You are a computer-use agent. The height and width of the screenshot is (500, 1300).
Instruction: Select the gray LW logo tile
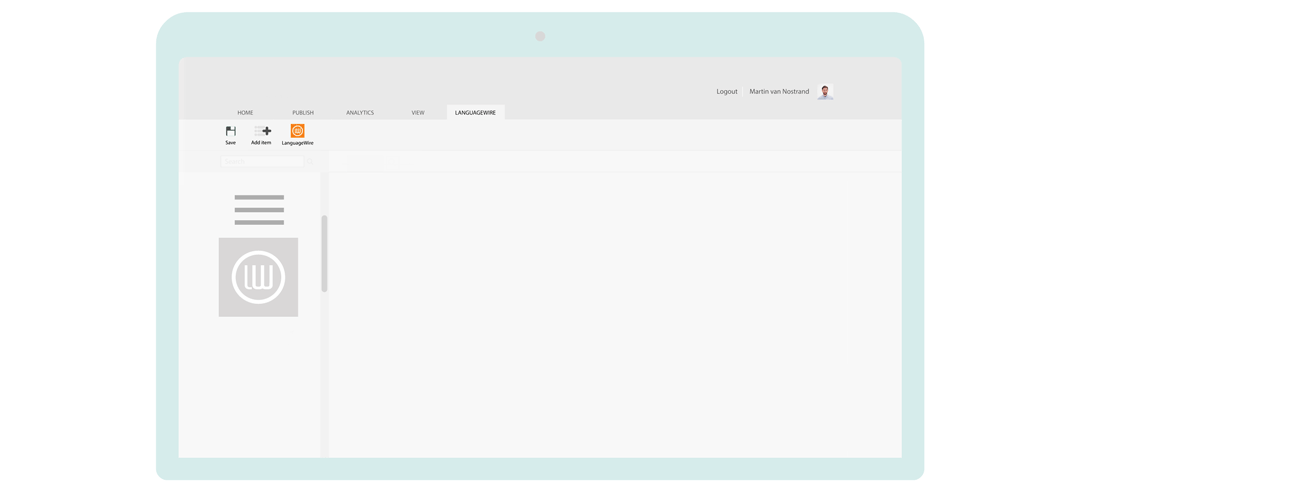coord(258,277)
